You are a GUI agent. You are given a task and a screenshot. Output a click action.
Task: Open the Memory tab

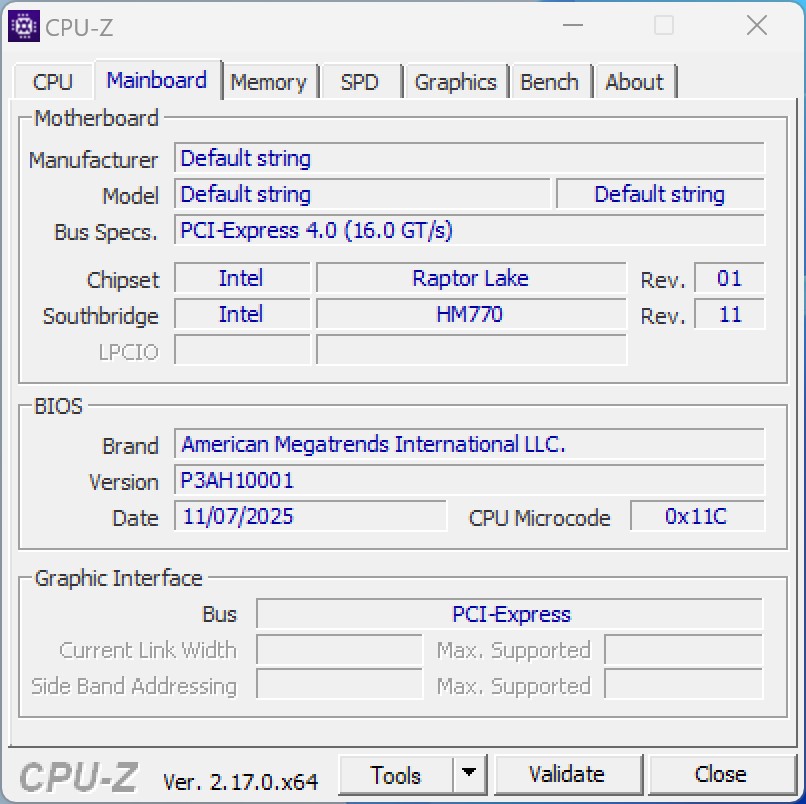[269, 81]
